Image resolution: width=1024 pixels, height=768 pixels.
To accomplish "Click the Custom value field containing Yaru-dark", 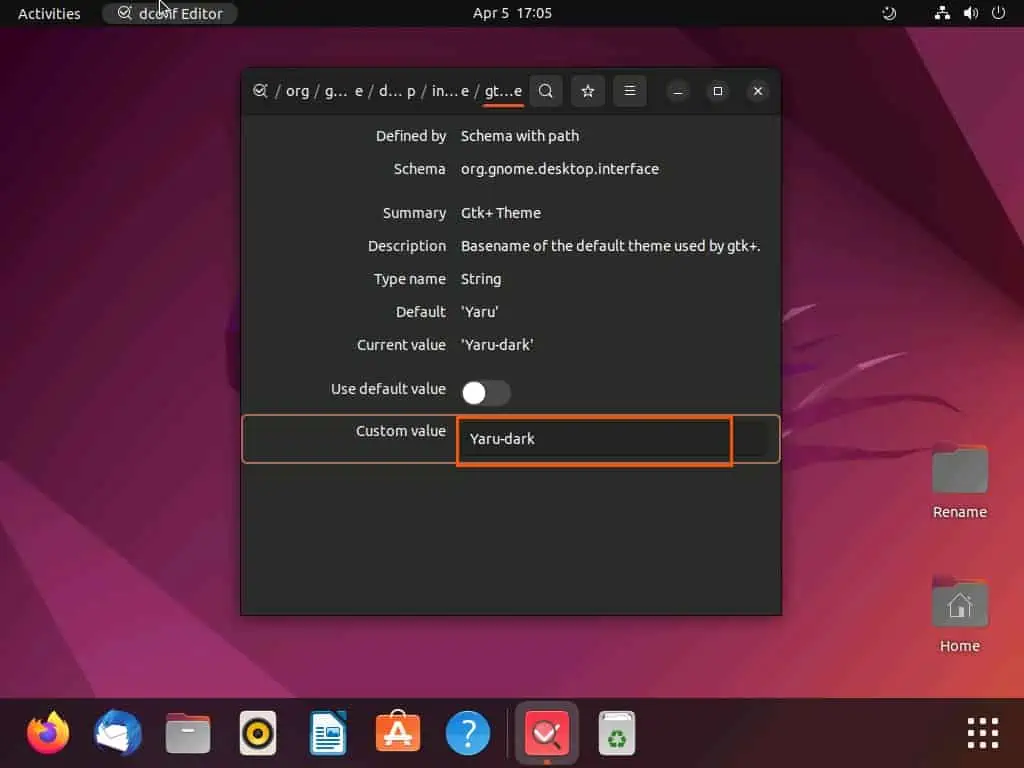I will coord(594,439).
